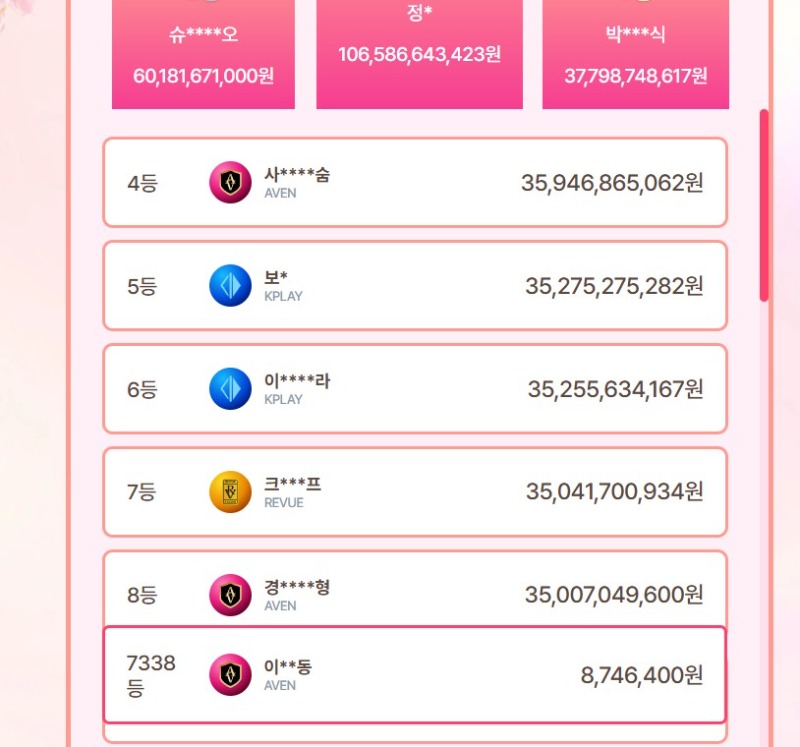Click the 35,946,865,062원 amount in 4등 row
Screen dimensions: 800x747
tap(612, 183)
